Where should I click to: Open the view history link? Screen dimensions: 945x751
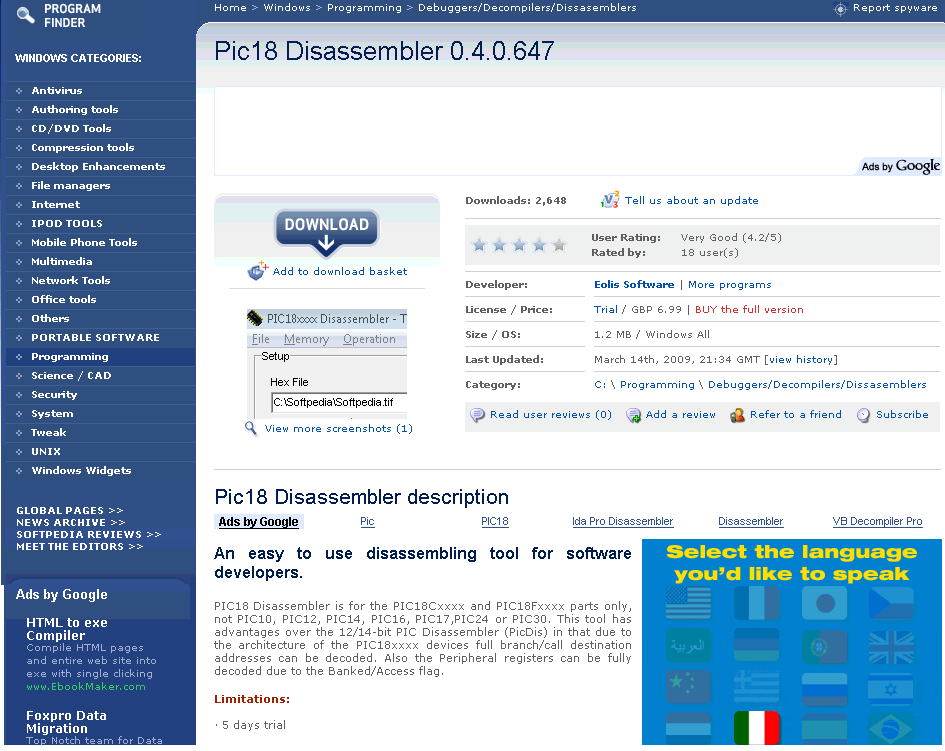800,359
